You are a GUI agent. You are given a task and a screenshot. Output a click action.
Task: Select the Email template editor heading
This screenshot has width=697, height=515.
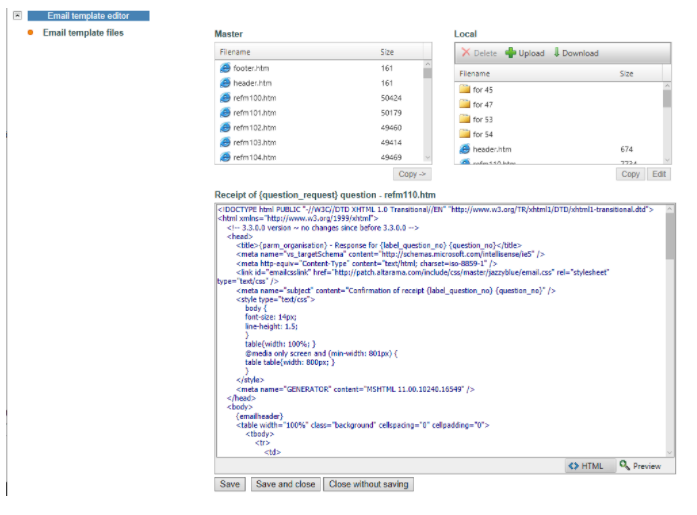(88, 16)
